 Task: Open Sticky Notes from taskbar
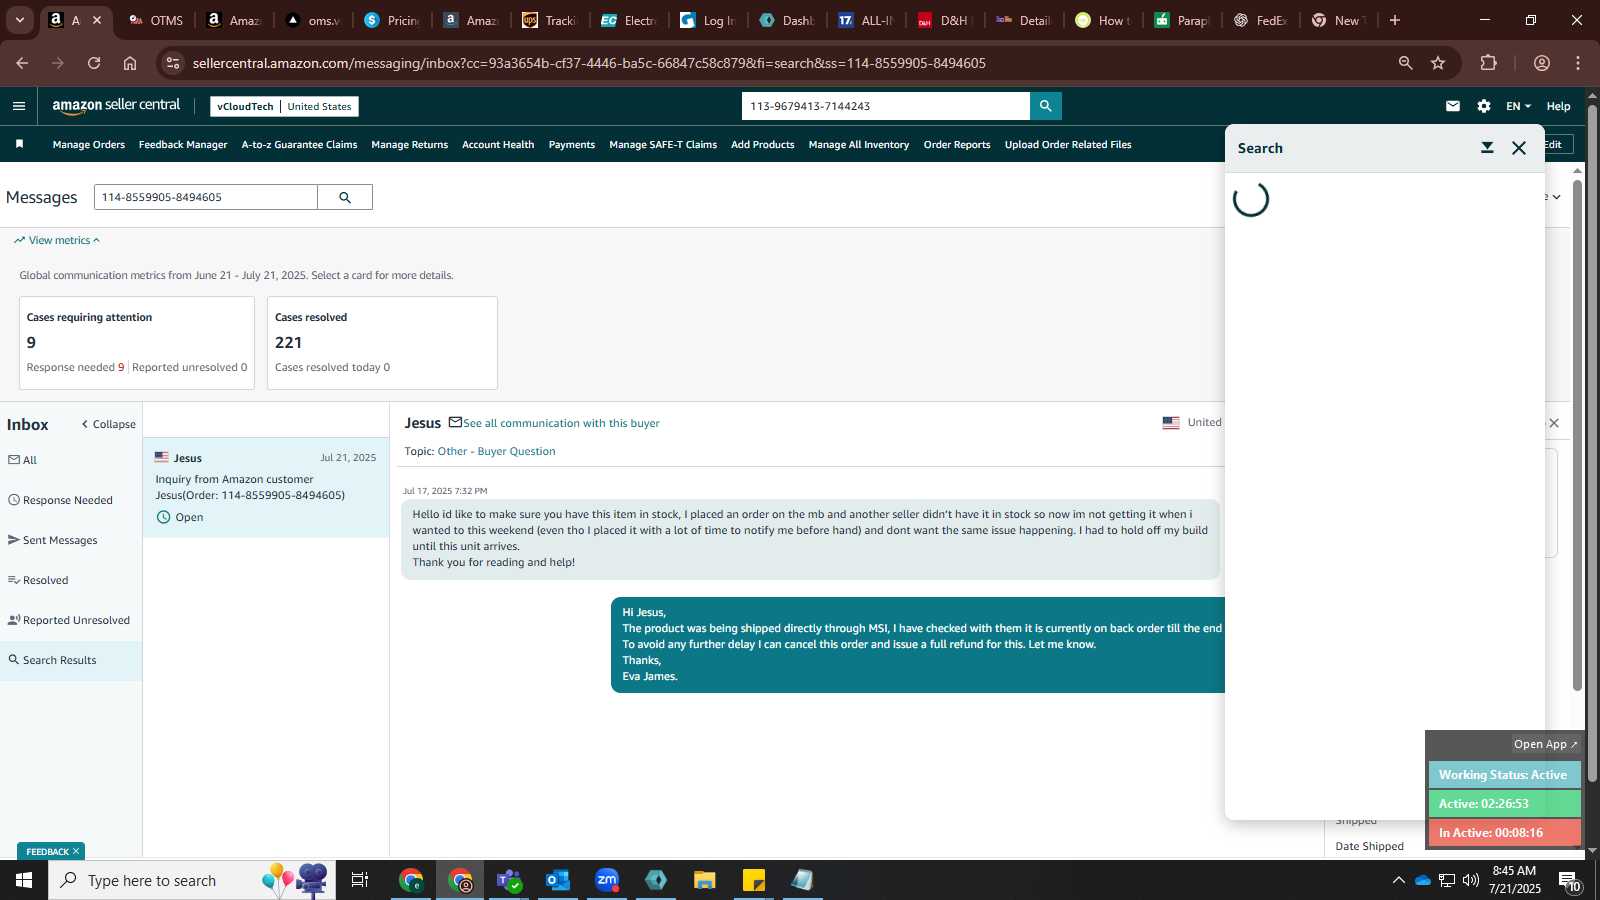(754, 880)
